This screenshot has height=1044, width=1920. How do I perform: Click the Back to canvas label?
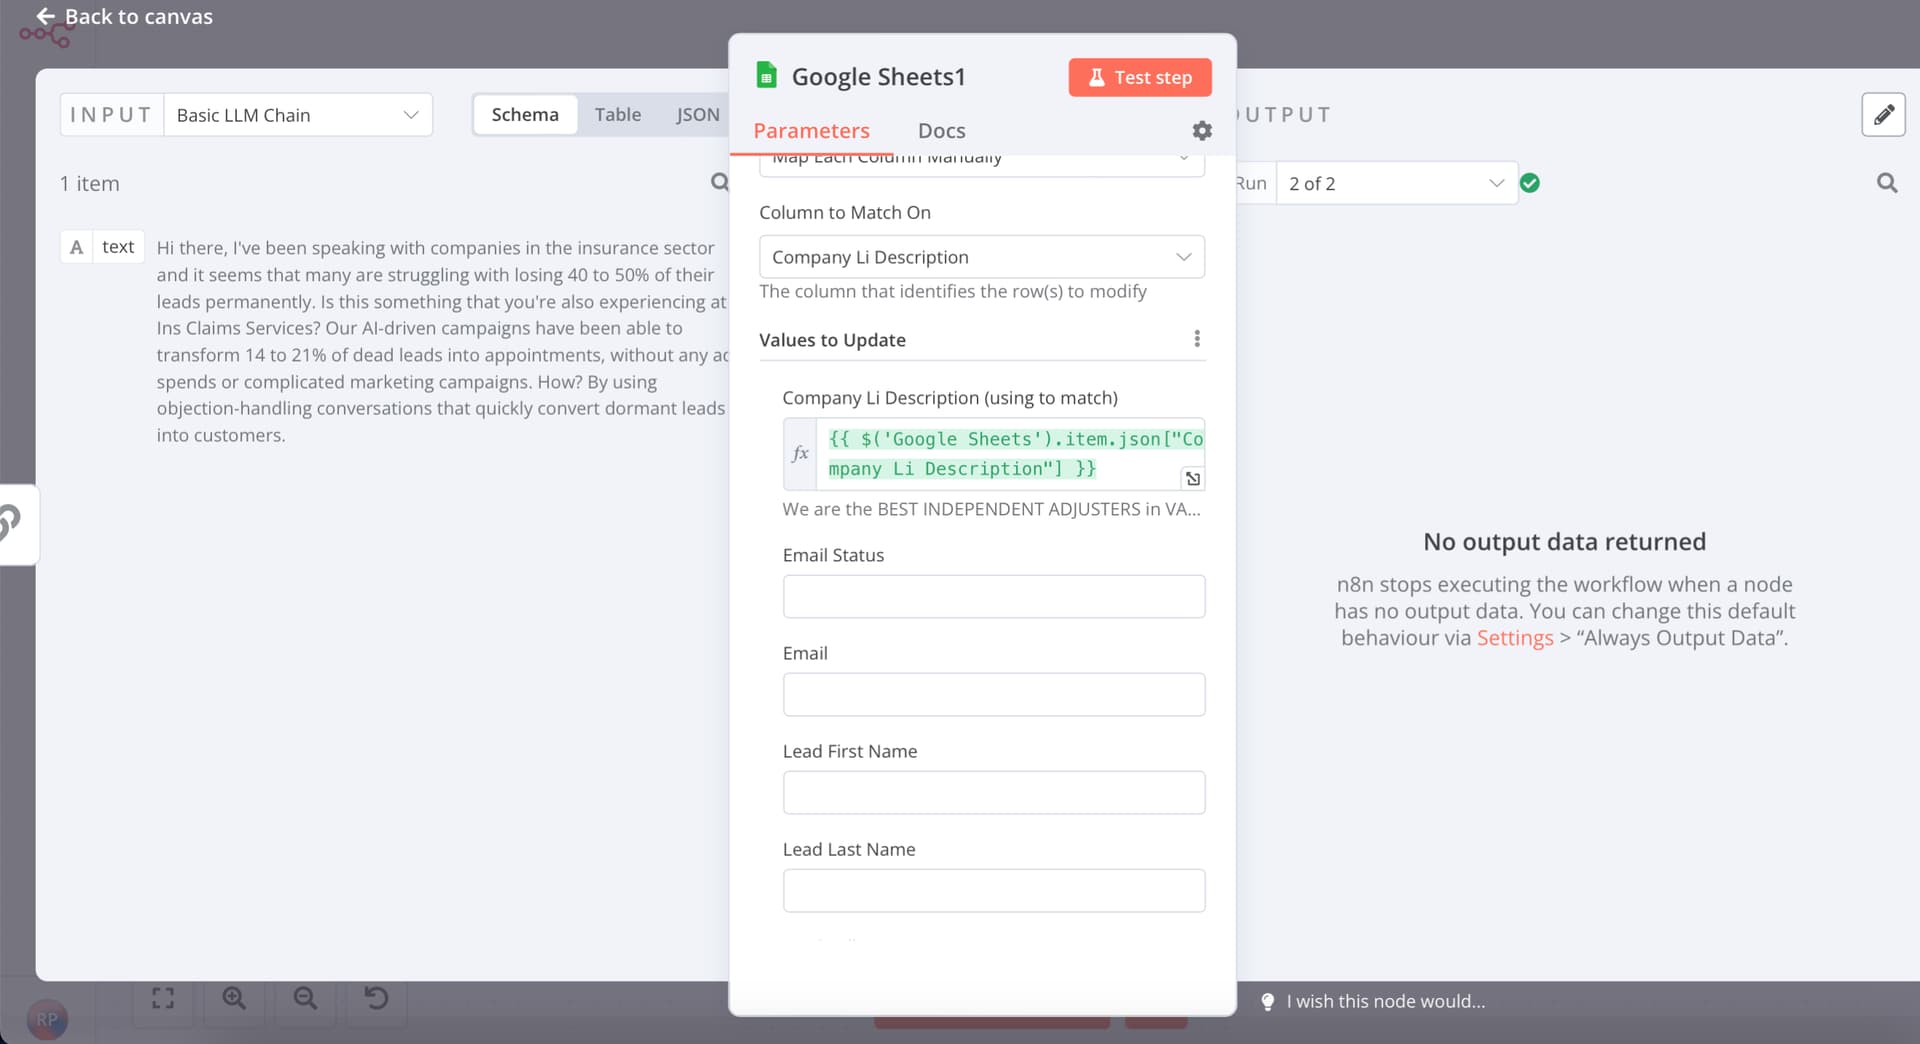coord(139,16)
